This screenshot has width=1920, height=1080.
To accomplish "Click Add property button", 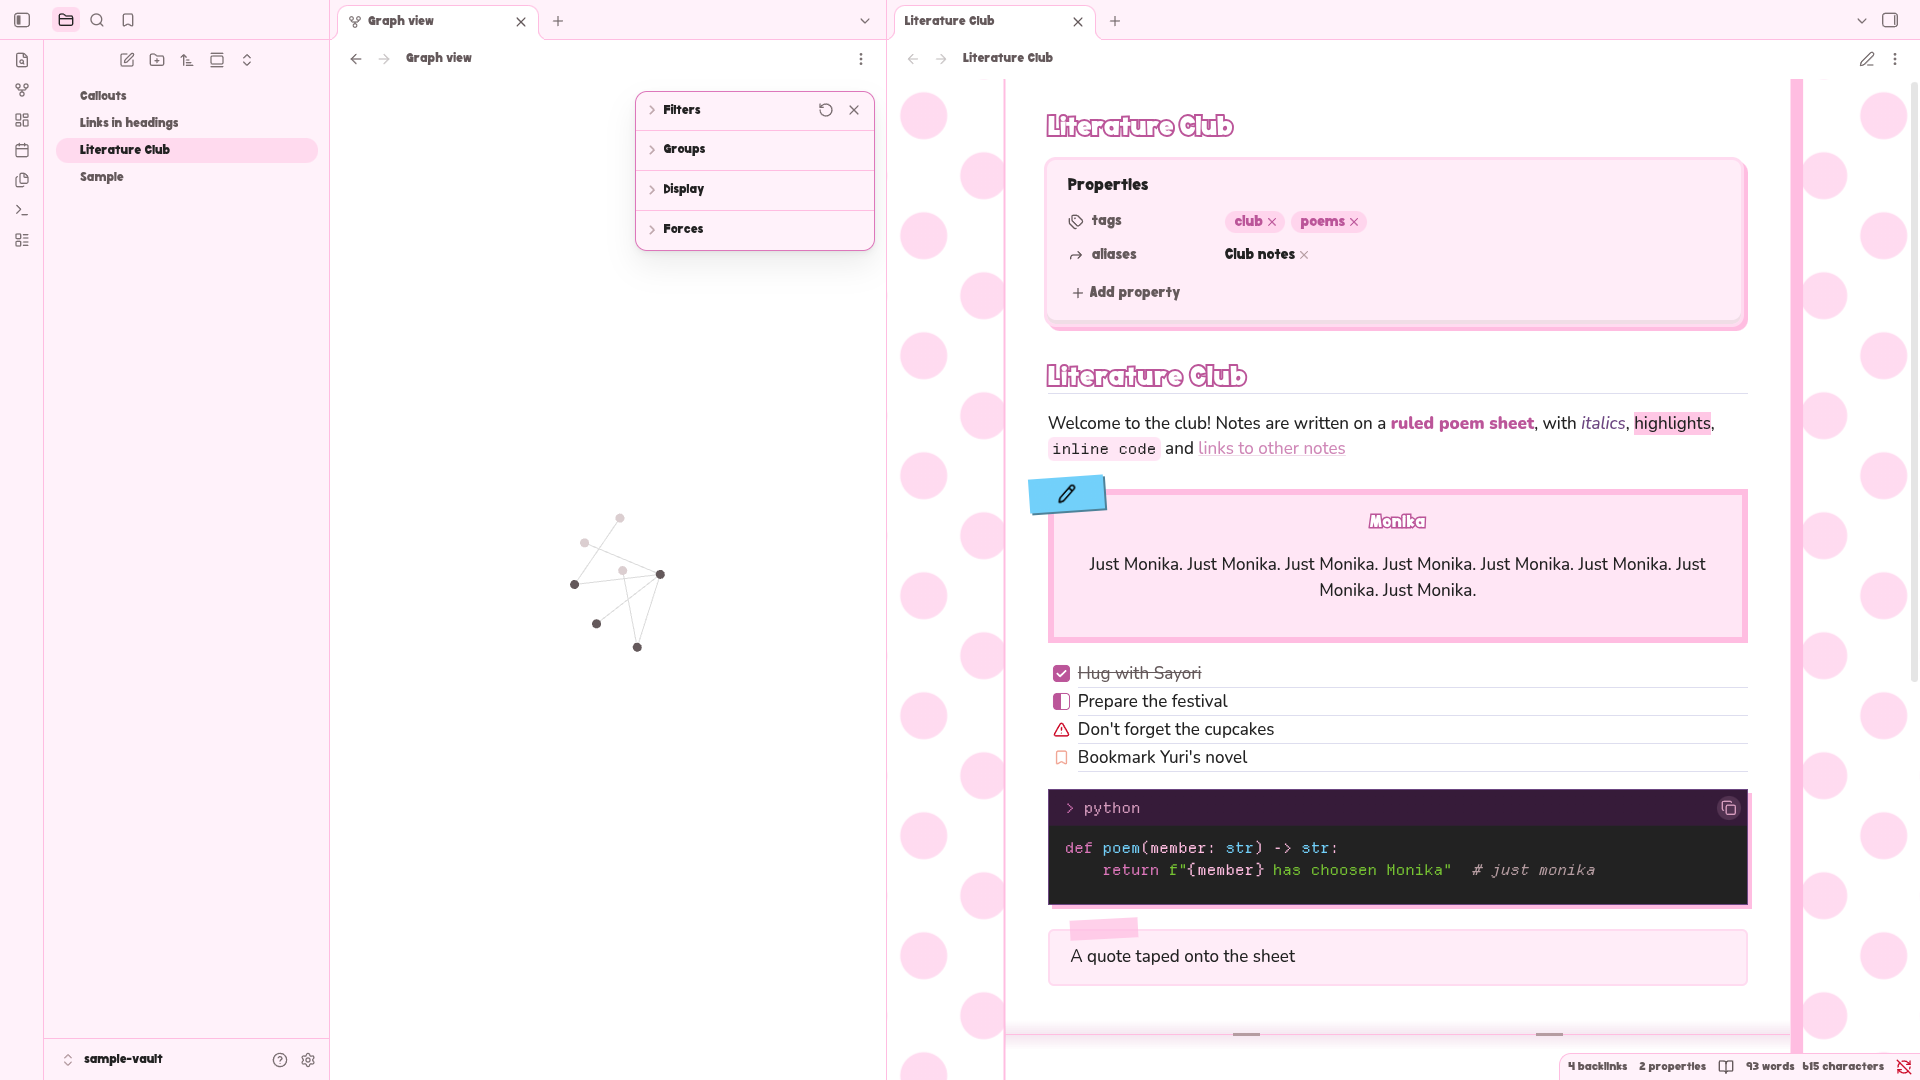I will tap(1126, 293).
